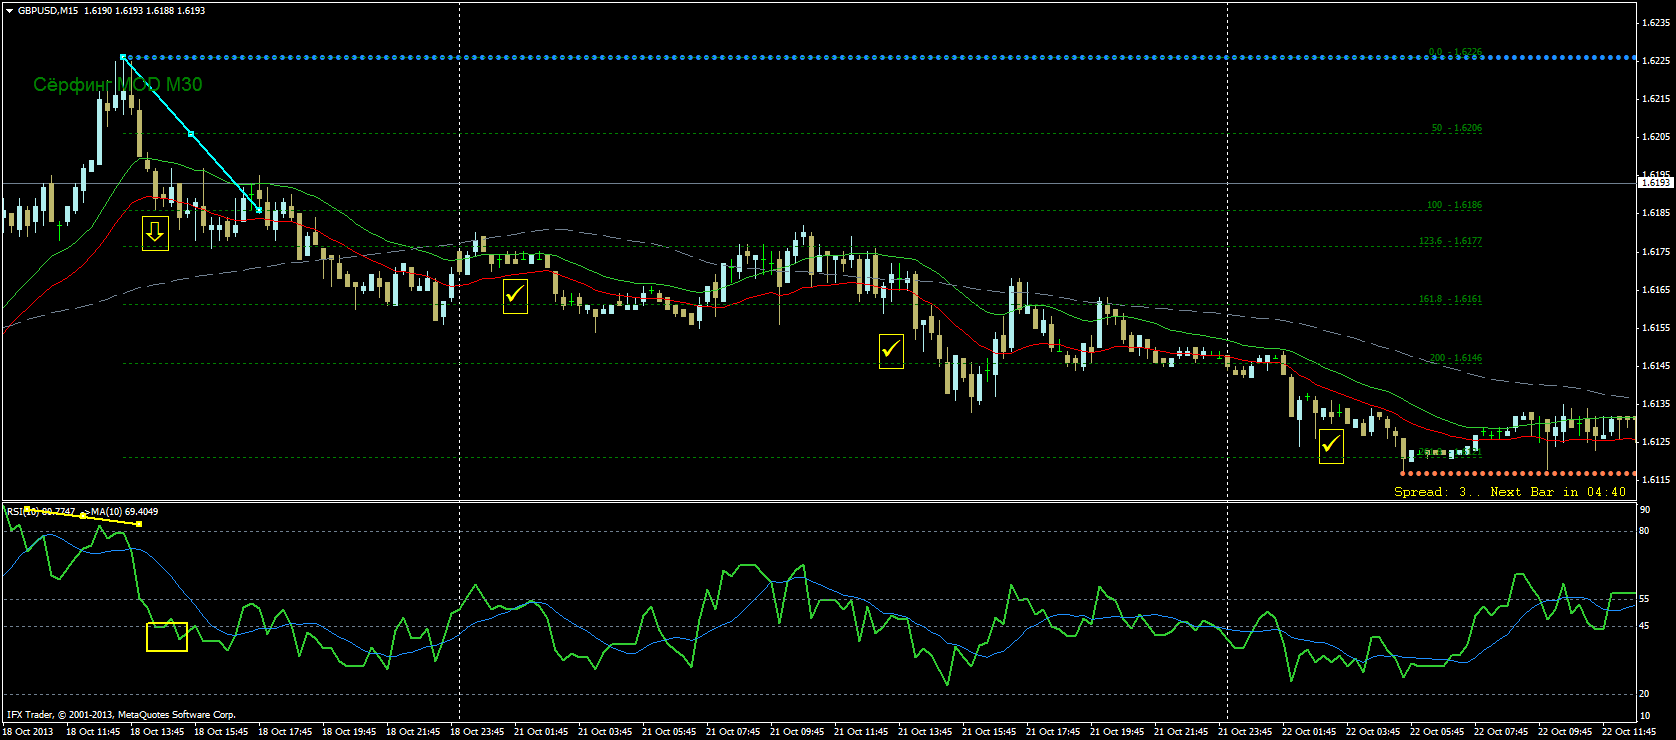Click the '22 Oct 07:45' time axis label

click(x=1501, y=732)
